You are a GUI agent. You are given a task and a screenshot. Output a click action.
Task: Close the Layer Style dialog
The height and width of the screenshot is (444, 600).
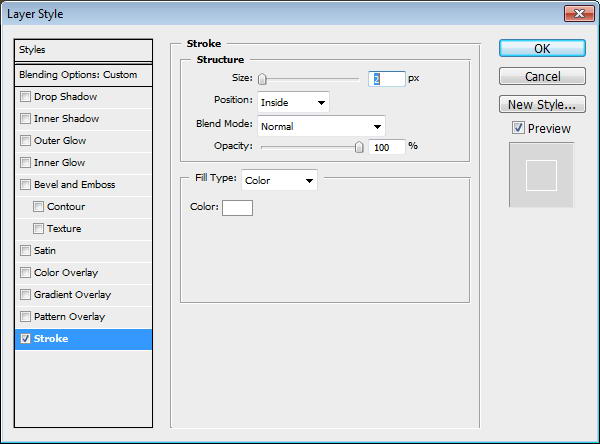[579, 14]
